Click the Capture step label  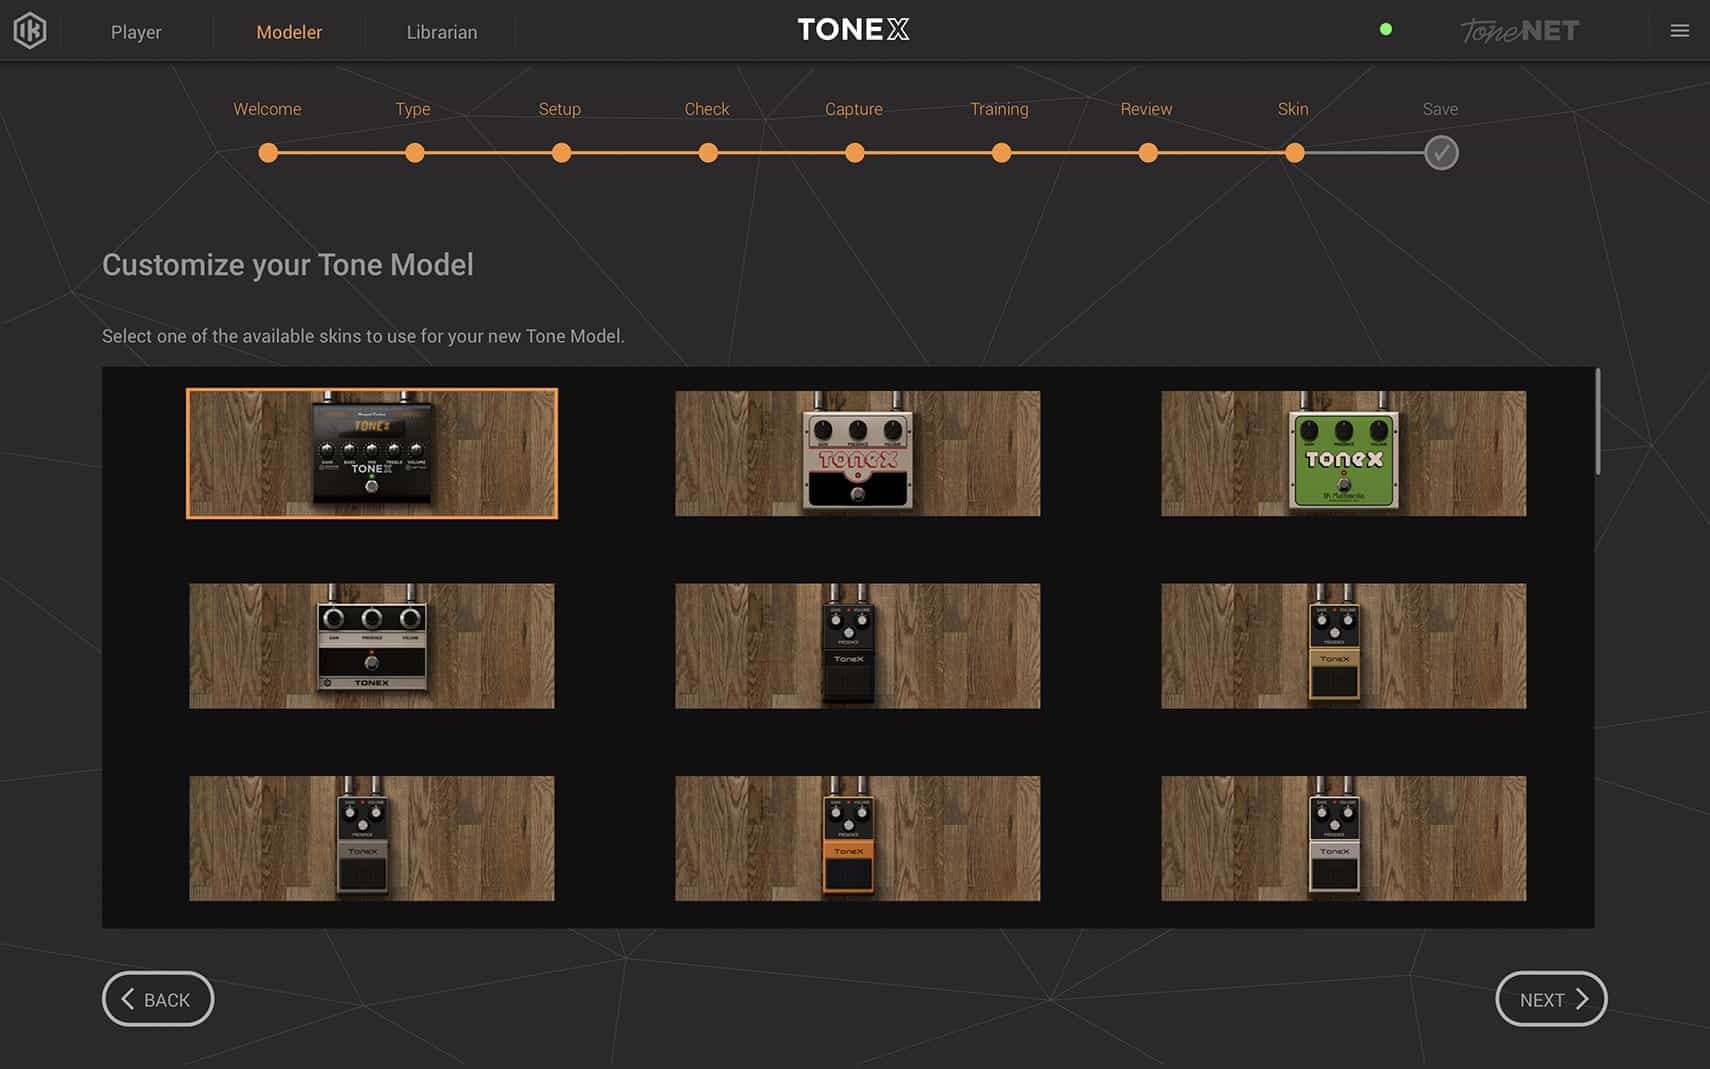pos(854,109)
